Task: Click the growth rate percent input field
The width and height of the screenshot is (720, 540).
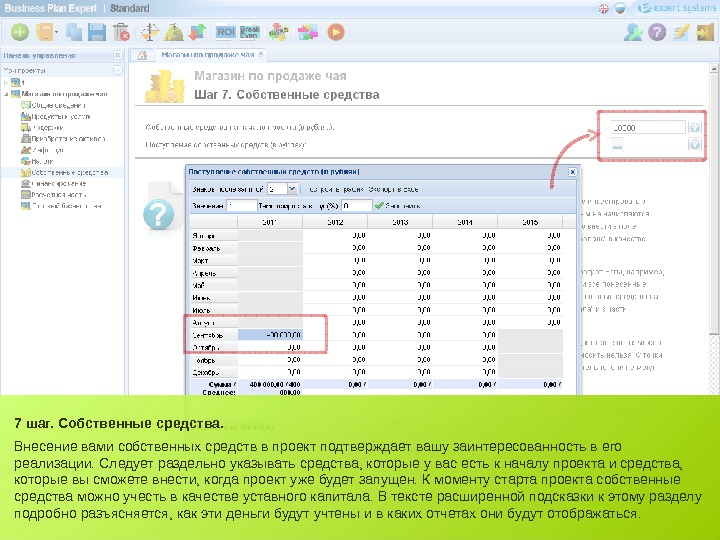Action: pyautogui.click(x=357, y=206)
